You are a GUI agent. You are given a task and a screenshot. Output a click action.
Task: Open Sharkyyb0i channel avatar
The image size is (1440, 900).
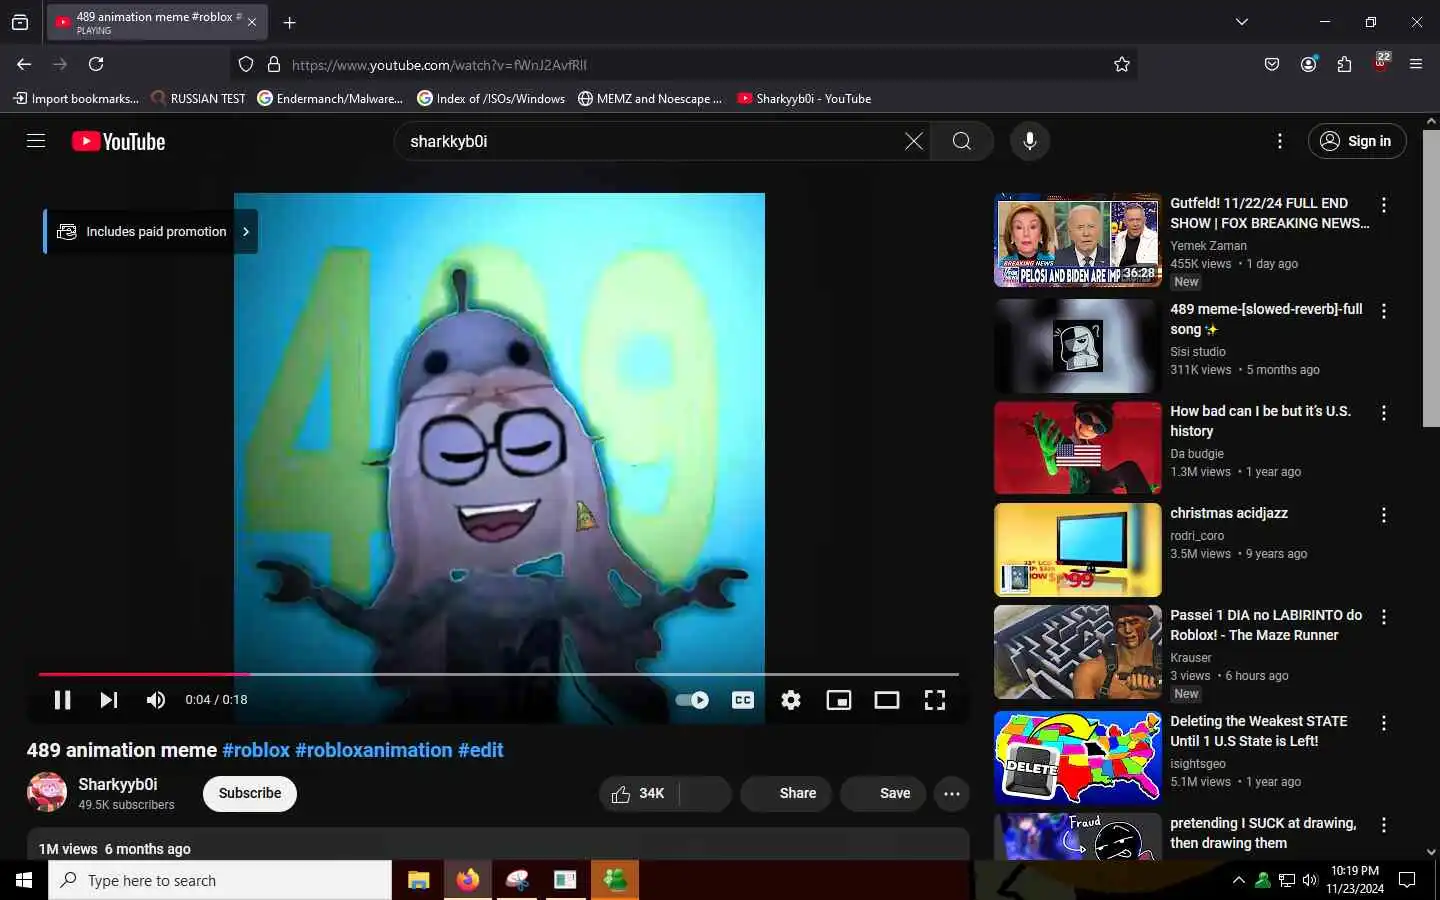47,792
